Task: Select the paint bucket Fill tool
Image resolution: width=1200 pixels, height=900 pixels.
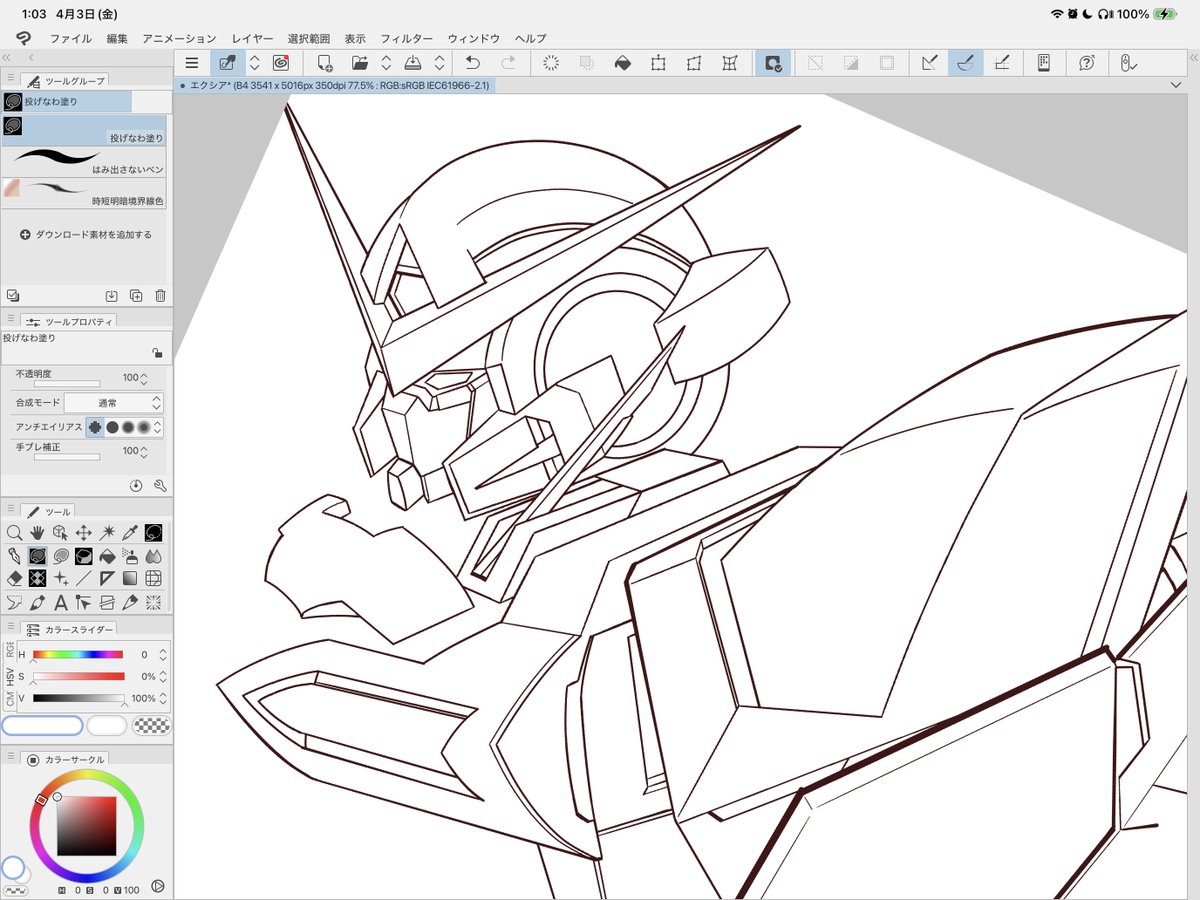Action: click(x=107, y=556)
